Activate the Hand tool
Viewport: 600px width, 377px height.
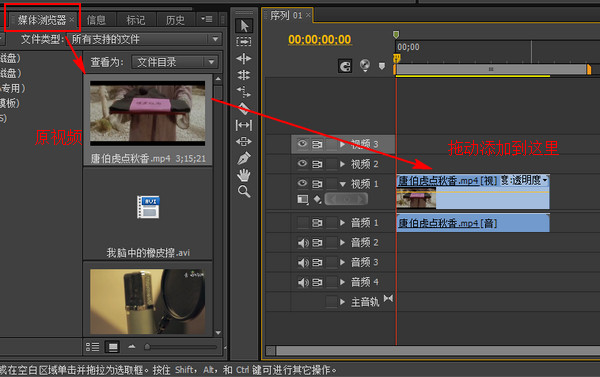[x=244, y=175]
